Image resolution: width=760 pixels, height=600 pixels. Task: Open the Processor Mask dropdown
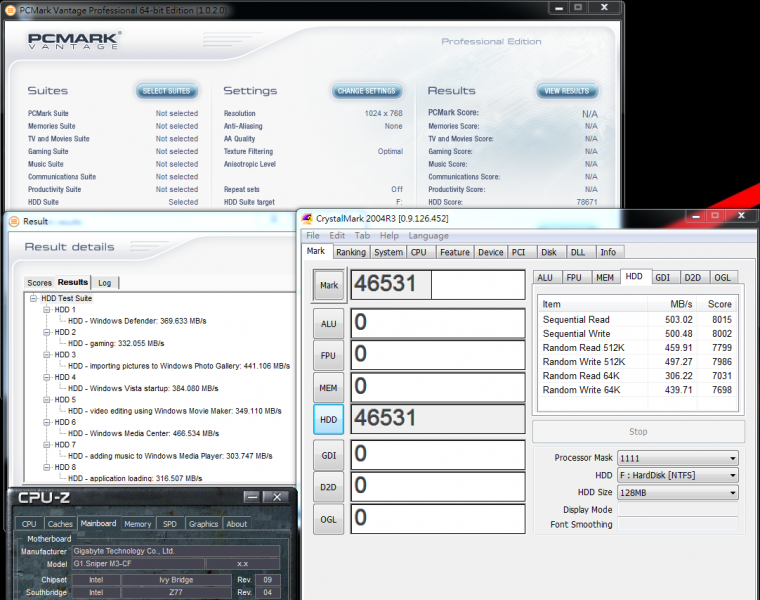(733, 458)
